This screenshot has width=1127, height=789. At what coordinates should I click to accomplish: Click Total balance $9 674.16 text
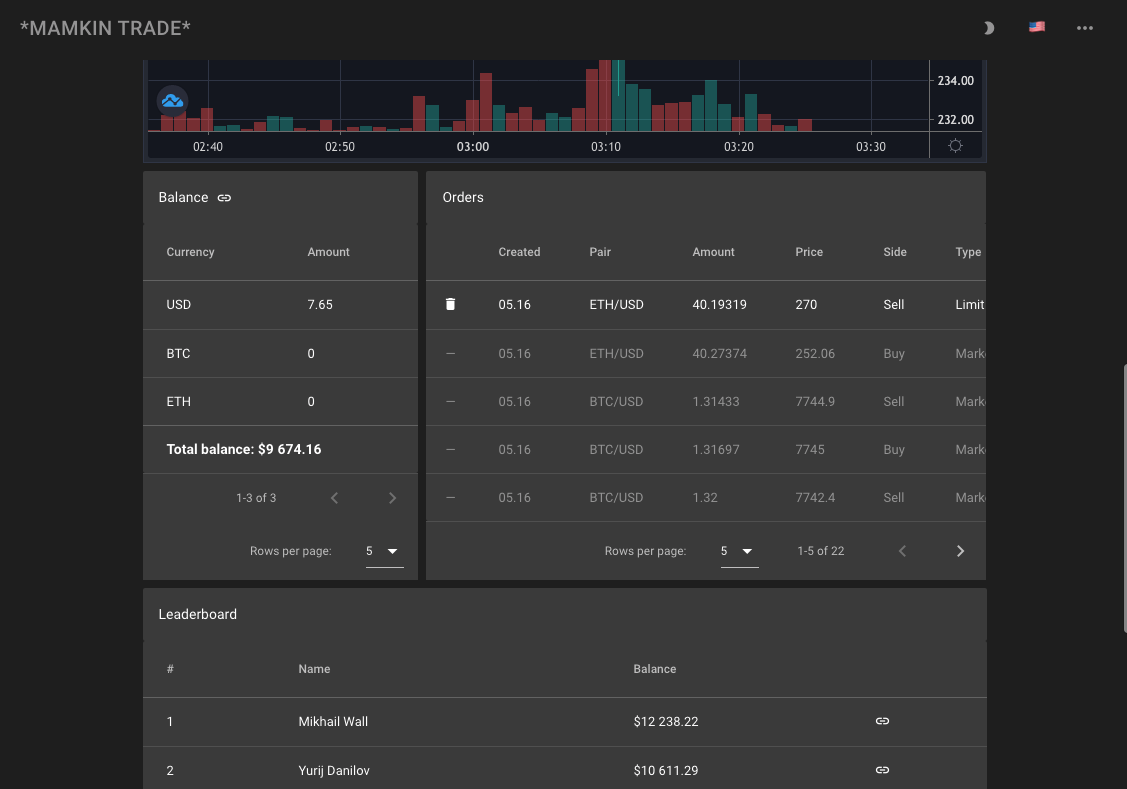[x=244, y=449]
